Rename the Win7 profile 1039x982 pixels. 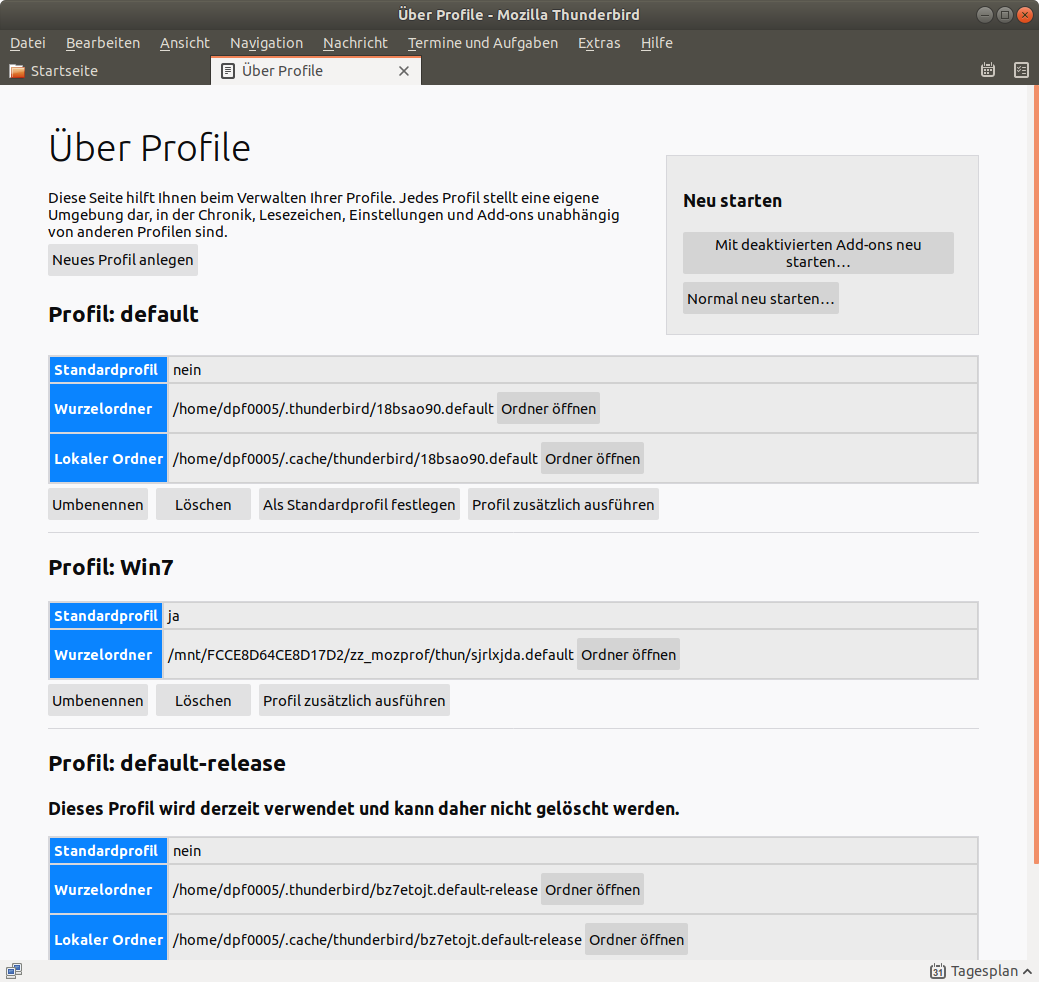tap(98, 700)
